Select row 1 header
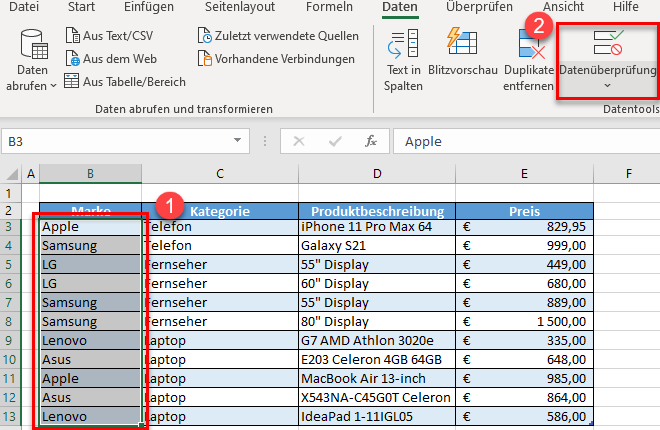This screenshot has width=660, height=430. (x=9, y=194)
